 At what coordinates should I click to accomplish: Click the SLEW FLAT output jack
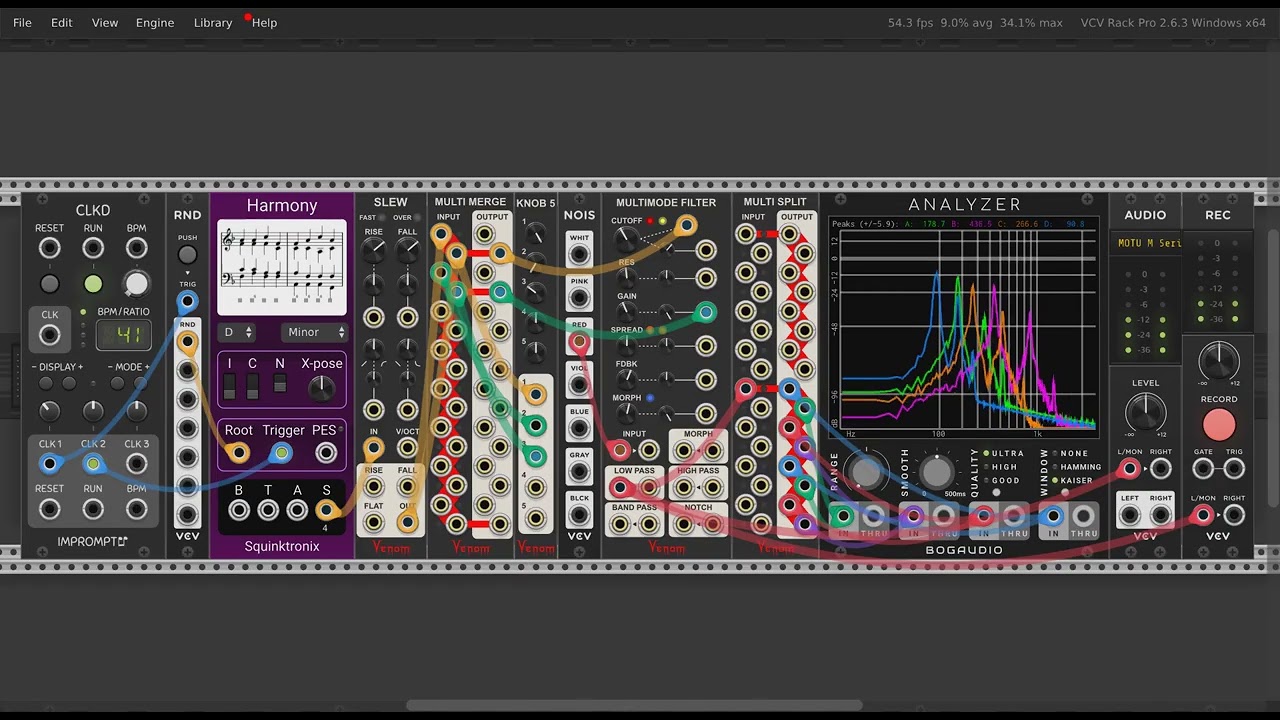click(x=374, y=521)
